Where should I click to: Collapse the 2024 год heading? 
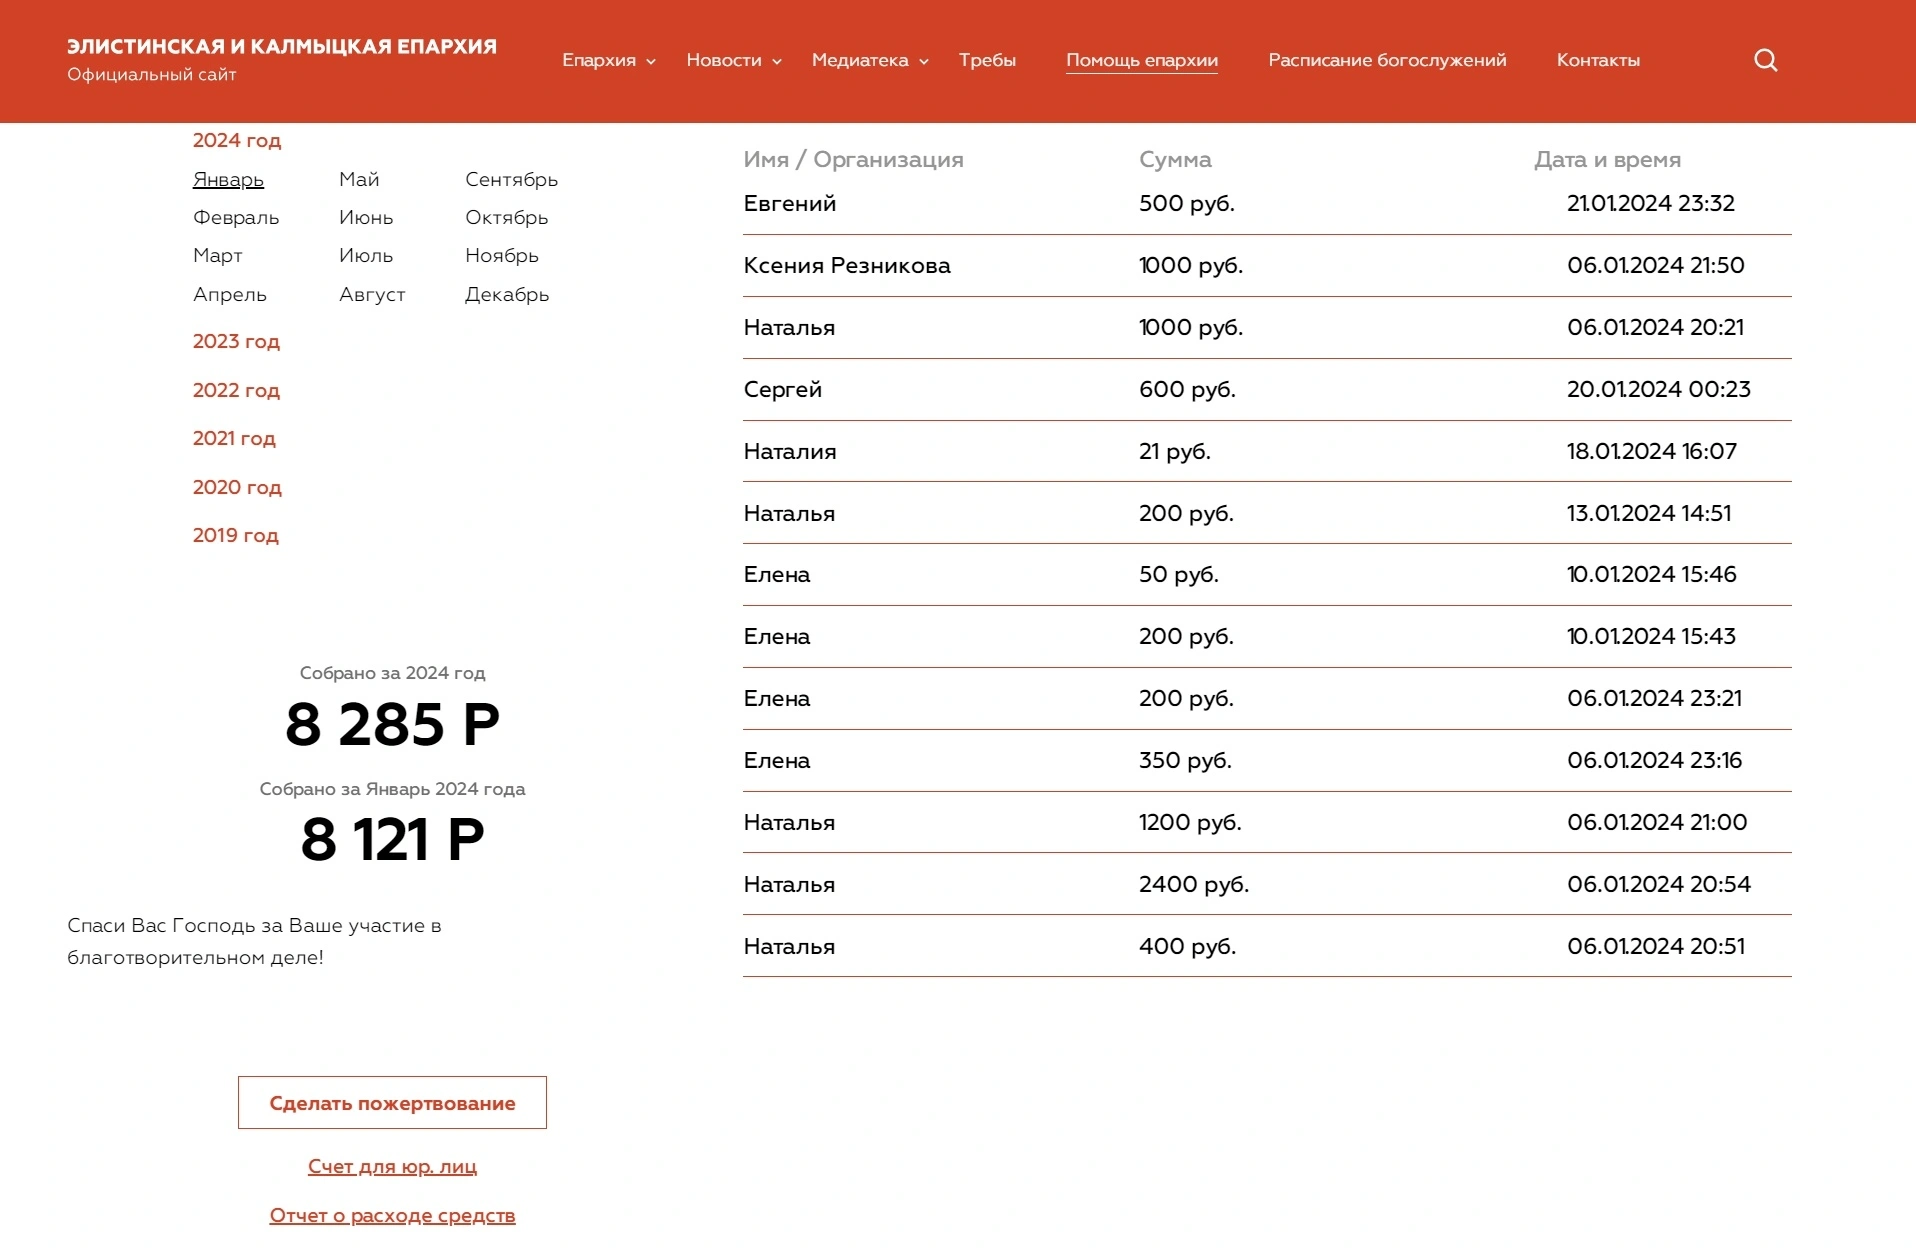tap(237, 140)
